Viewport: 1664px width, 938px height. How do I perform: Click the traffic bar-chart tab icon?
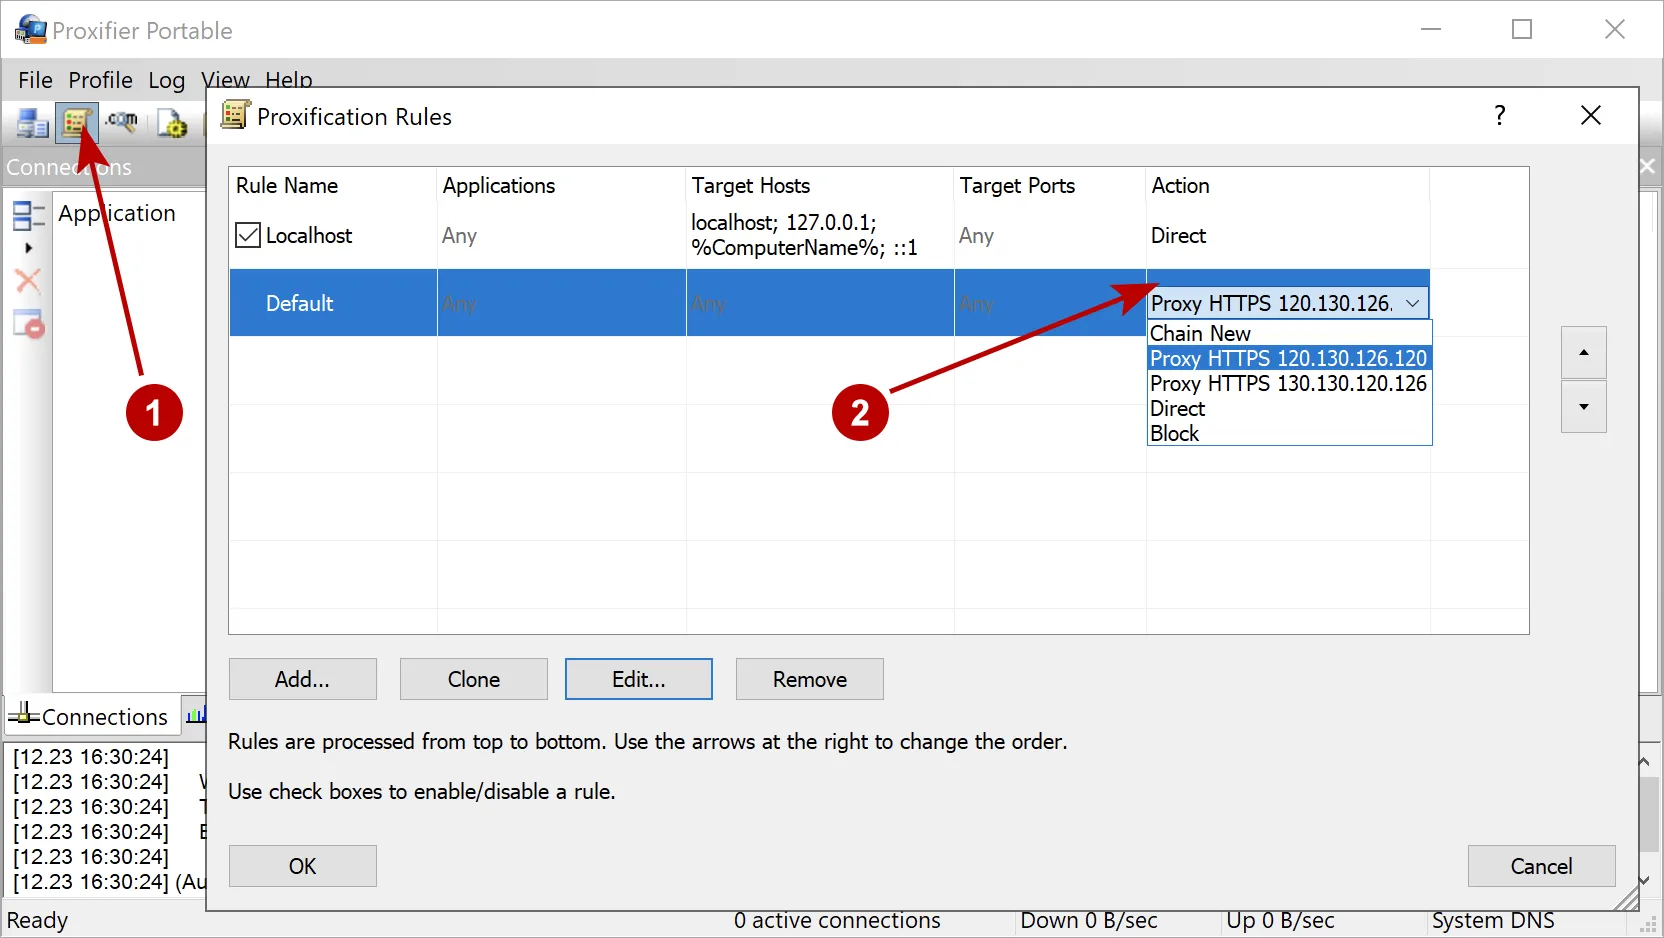click(x=196, y=716)
